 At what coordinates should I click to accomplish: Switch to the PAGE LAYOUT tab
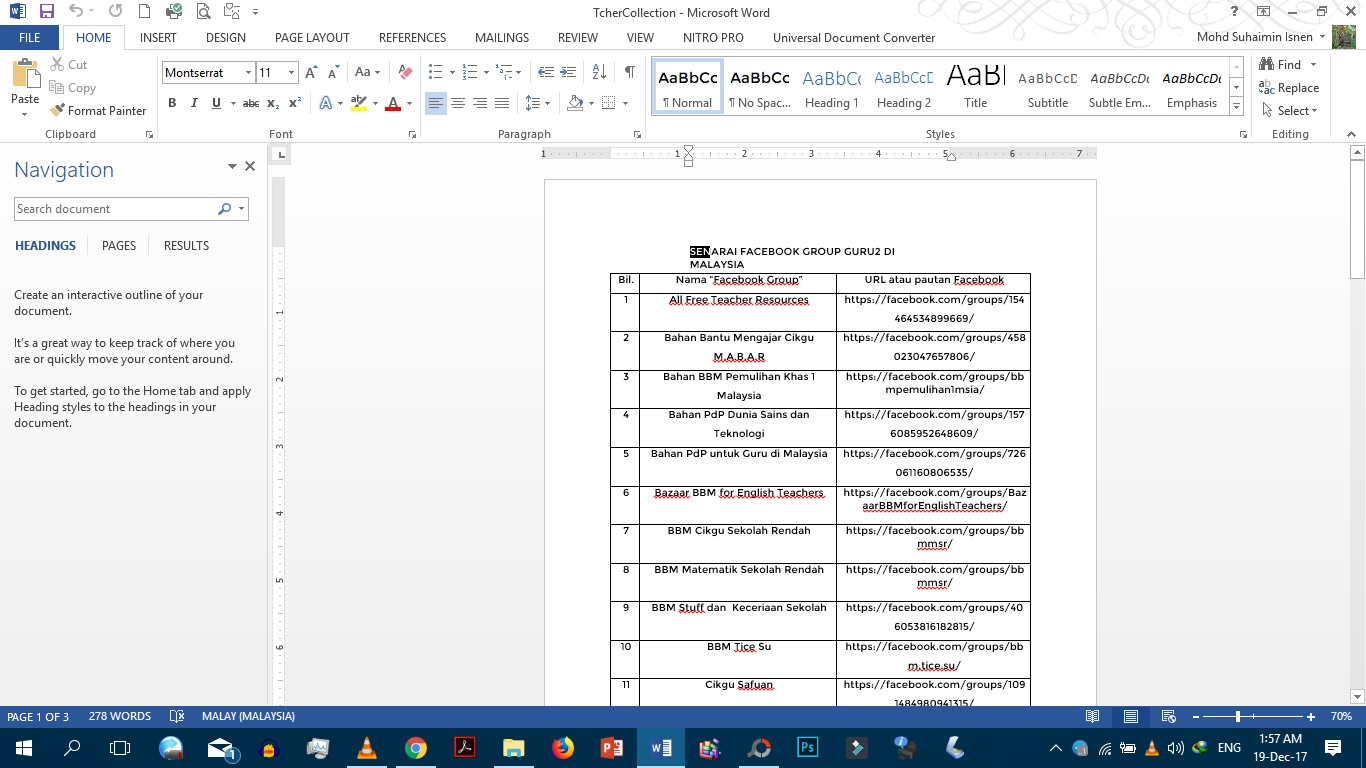pyautogui.click(x=312, y=38)
